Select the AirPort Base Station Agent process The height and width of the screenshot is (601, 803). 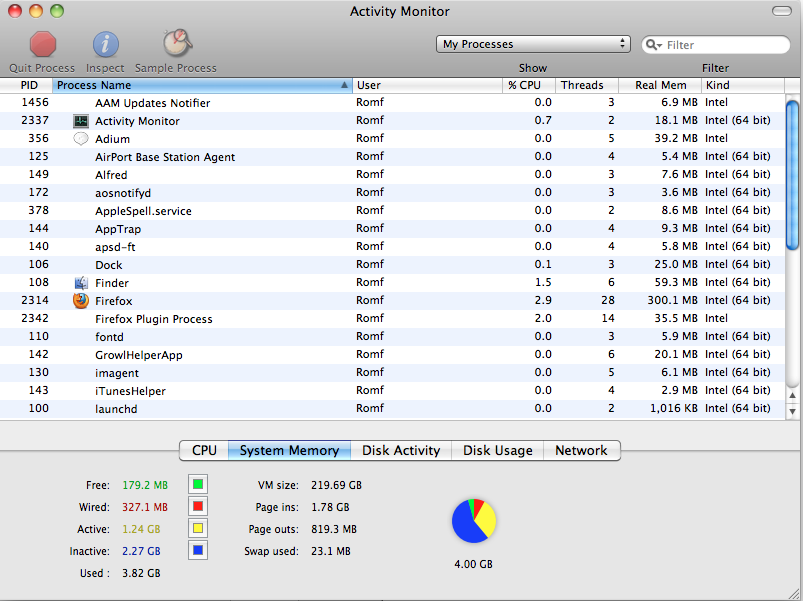[x=392, y=157]
